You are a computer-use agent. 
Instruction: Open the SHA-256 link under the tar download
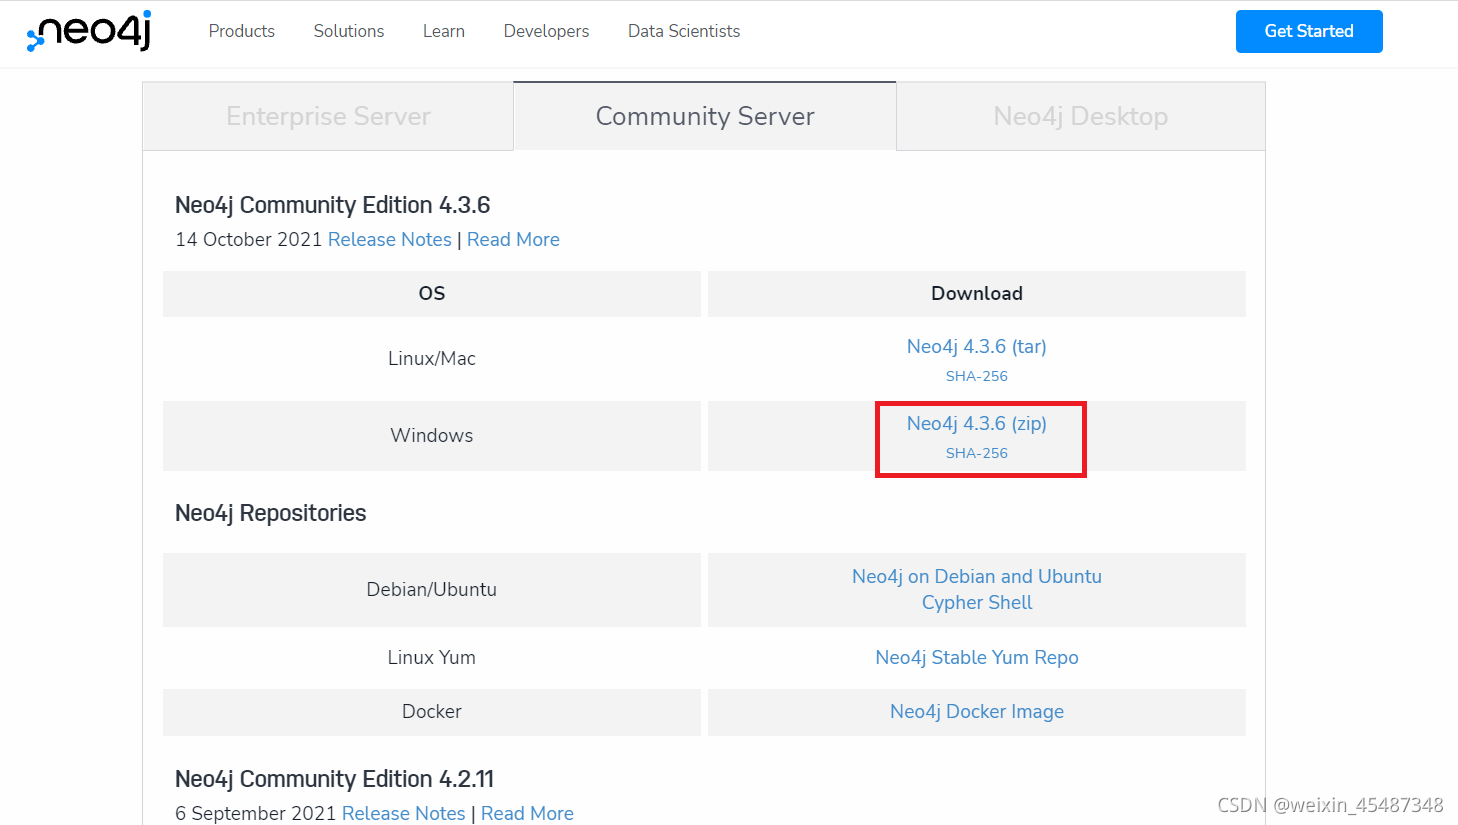[977, 376]
